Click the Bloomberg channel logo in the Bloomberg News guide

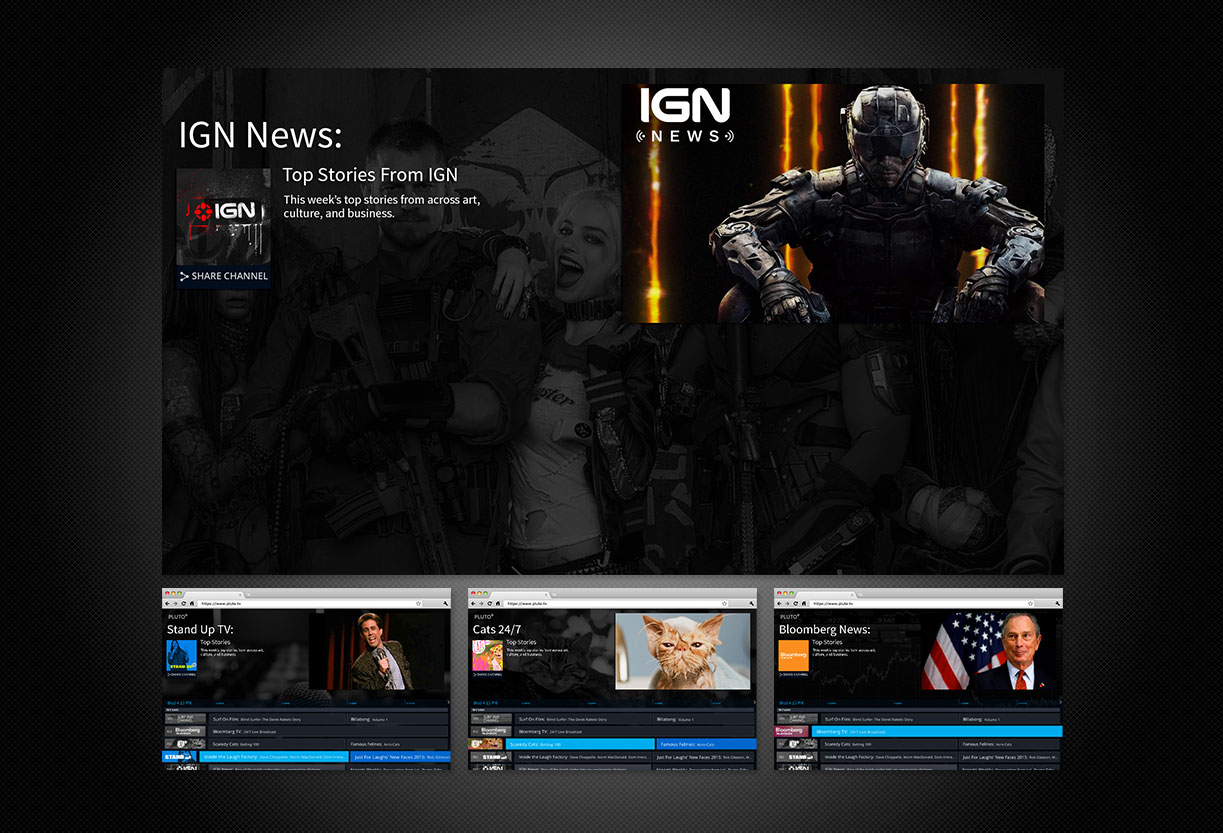click(792, 731)
